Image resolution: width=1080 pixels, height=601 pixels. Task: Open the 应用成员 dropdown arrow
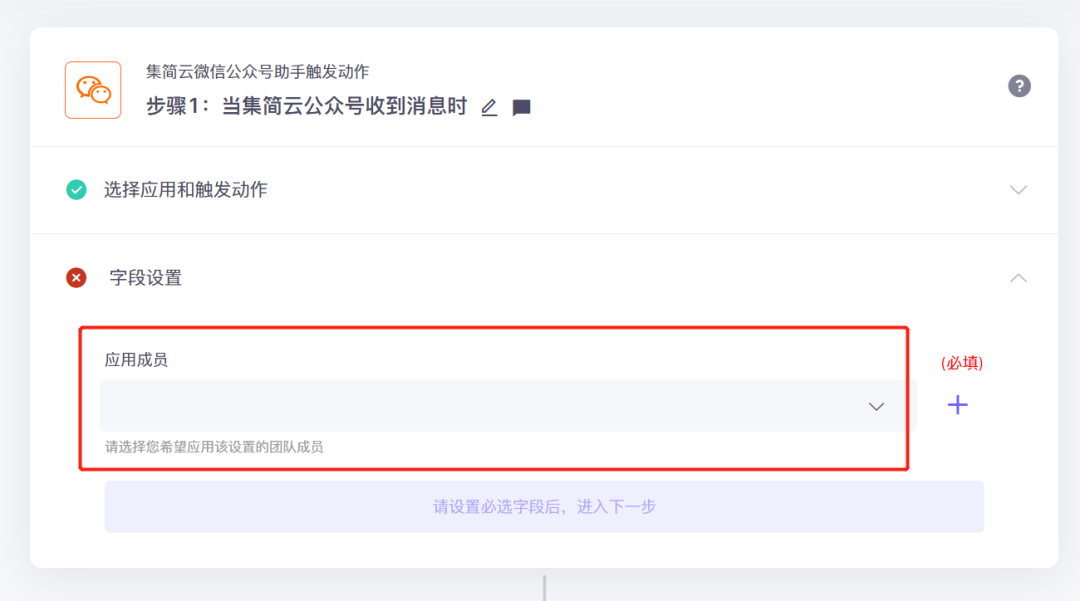(876, 406)
